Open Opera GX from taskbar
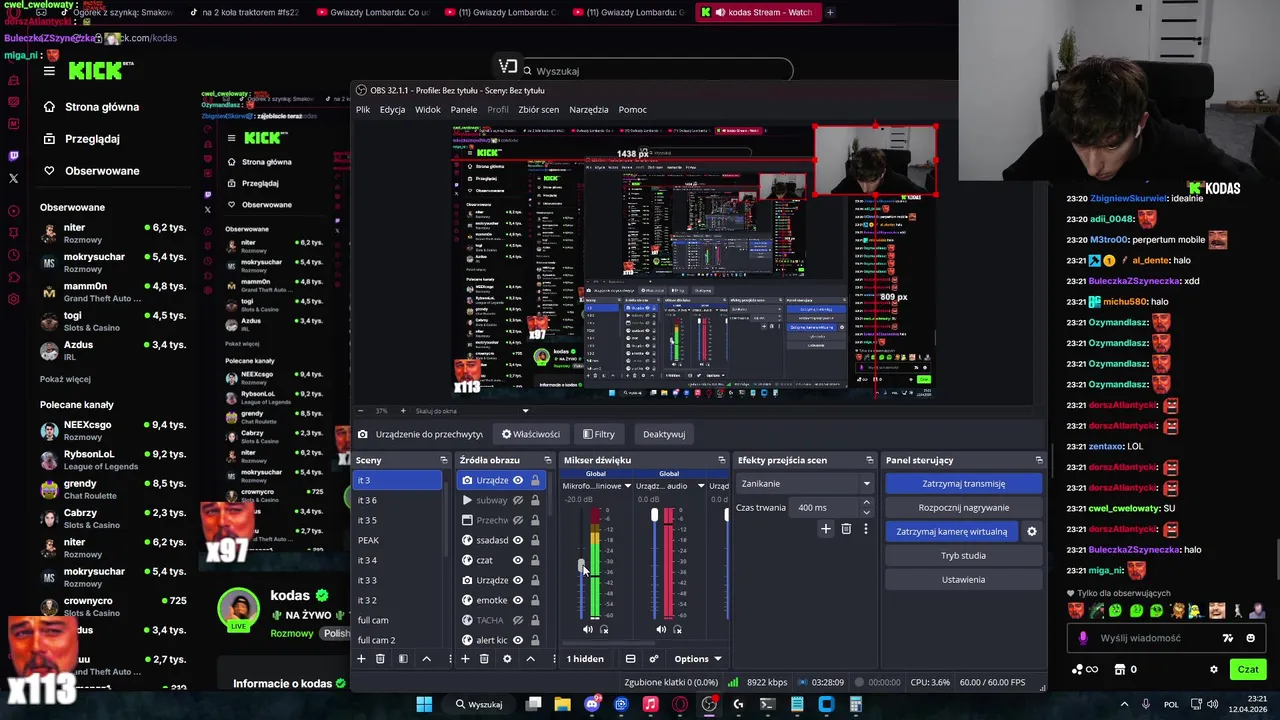This screenshot has height=720, width=1280. (x=680, y=704)
